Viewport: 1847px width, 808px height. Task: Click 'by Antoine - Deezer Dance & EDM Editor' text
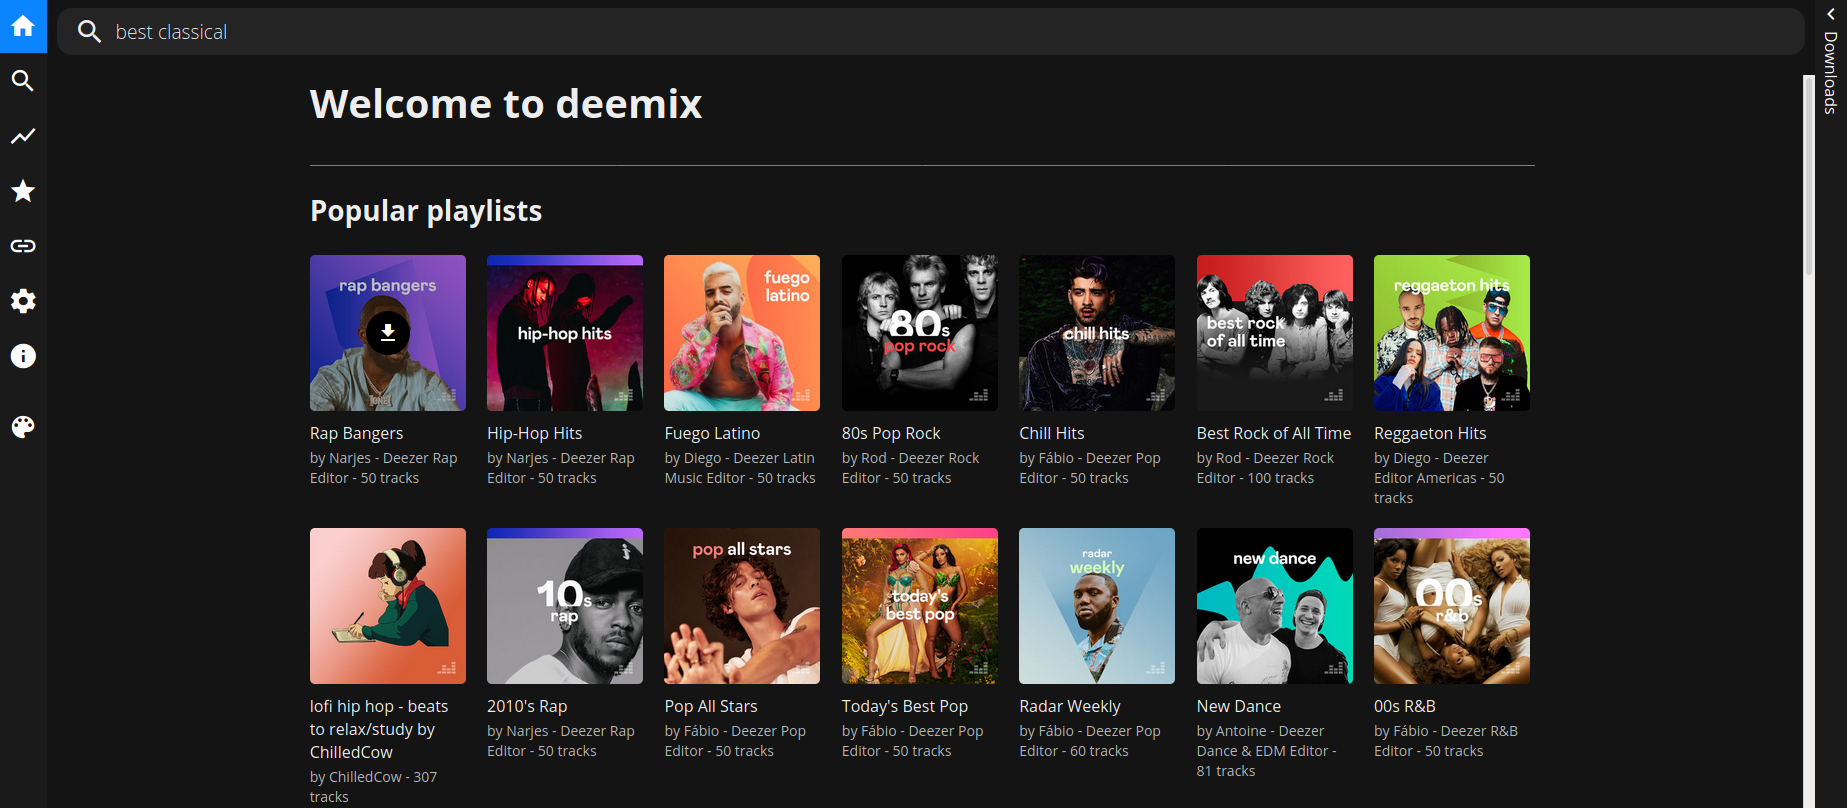point(1266,751)
